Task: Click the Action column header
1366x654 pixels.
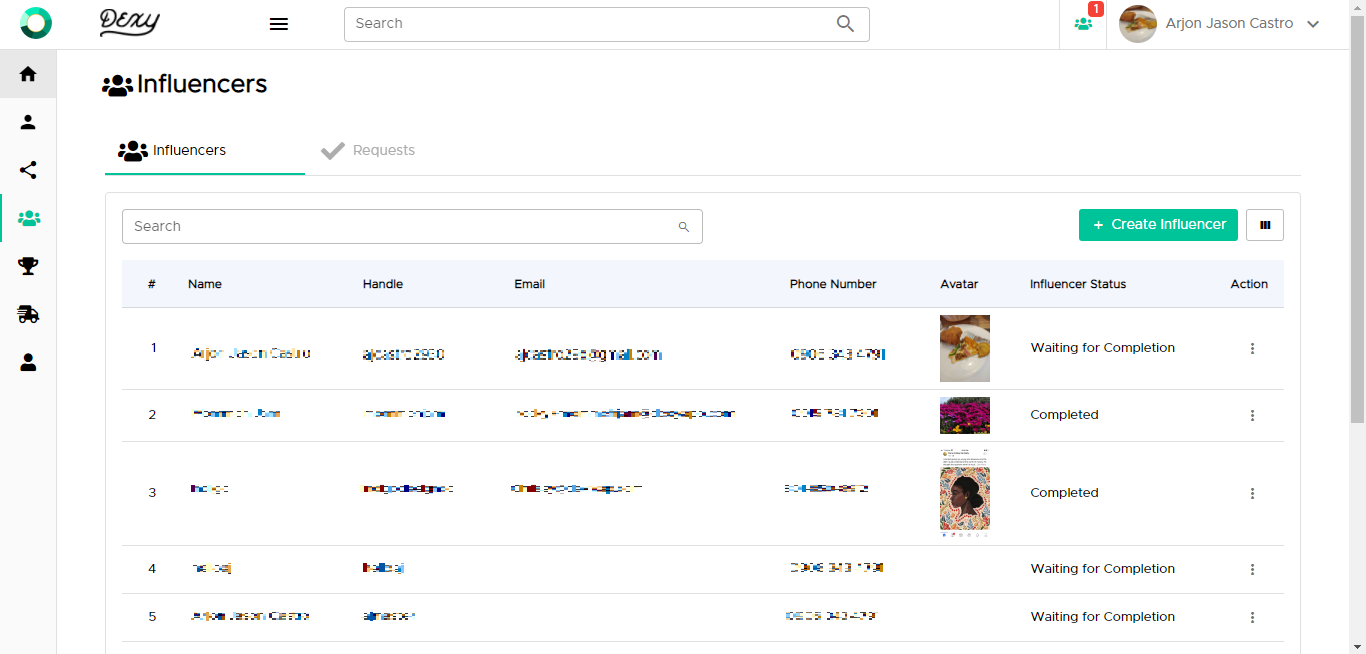Action: point(1249,284)
